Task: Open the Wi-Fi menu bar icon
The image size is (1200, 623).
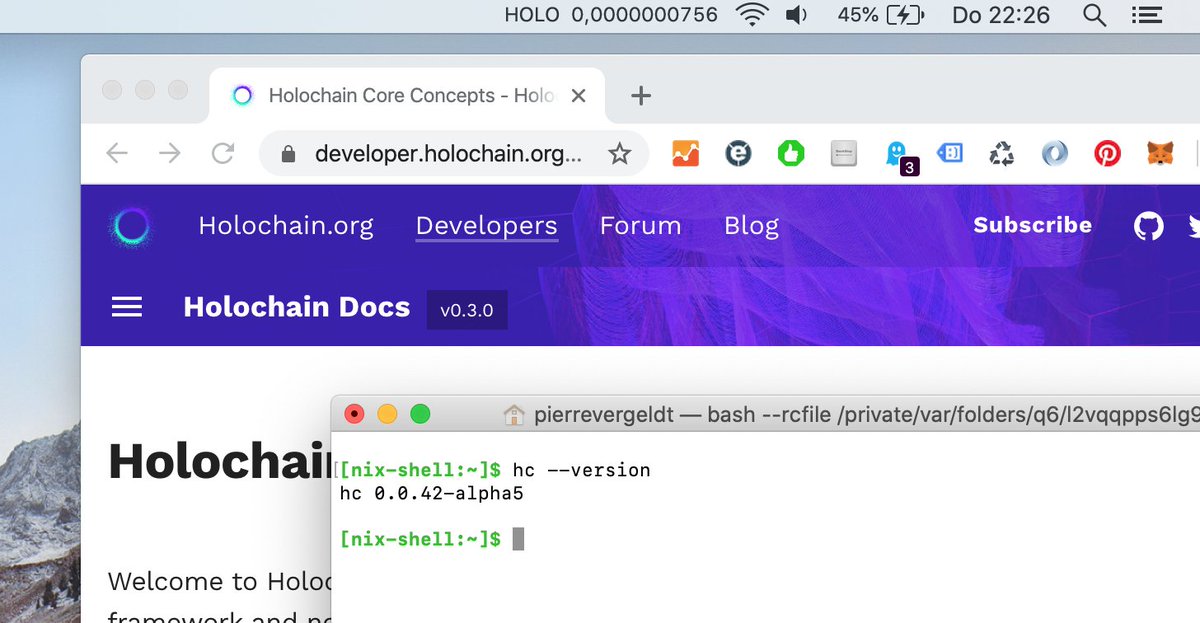Action: 752,15
